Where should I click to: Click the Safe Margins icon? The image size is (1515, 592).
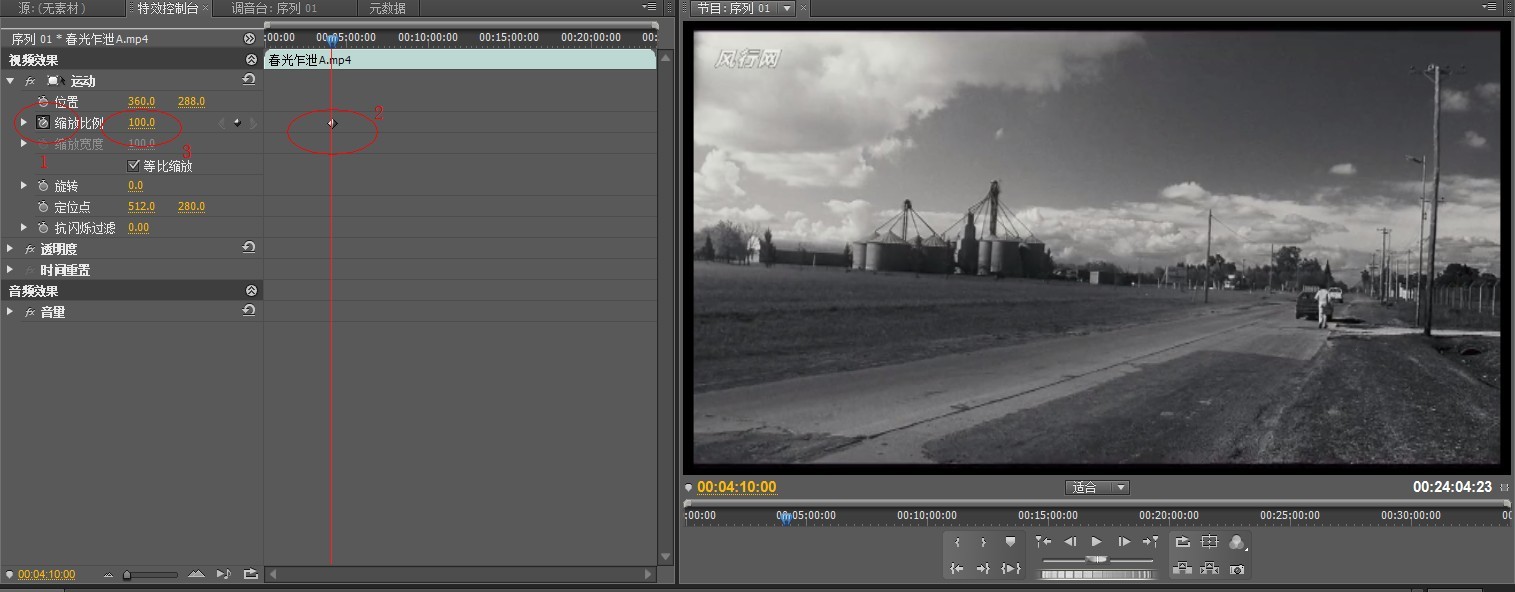[x=1210, y=542]
